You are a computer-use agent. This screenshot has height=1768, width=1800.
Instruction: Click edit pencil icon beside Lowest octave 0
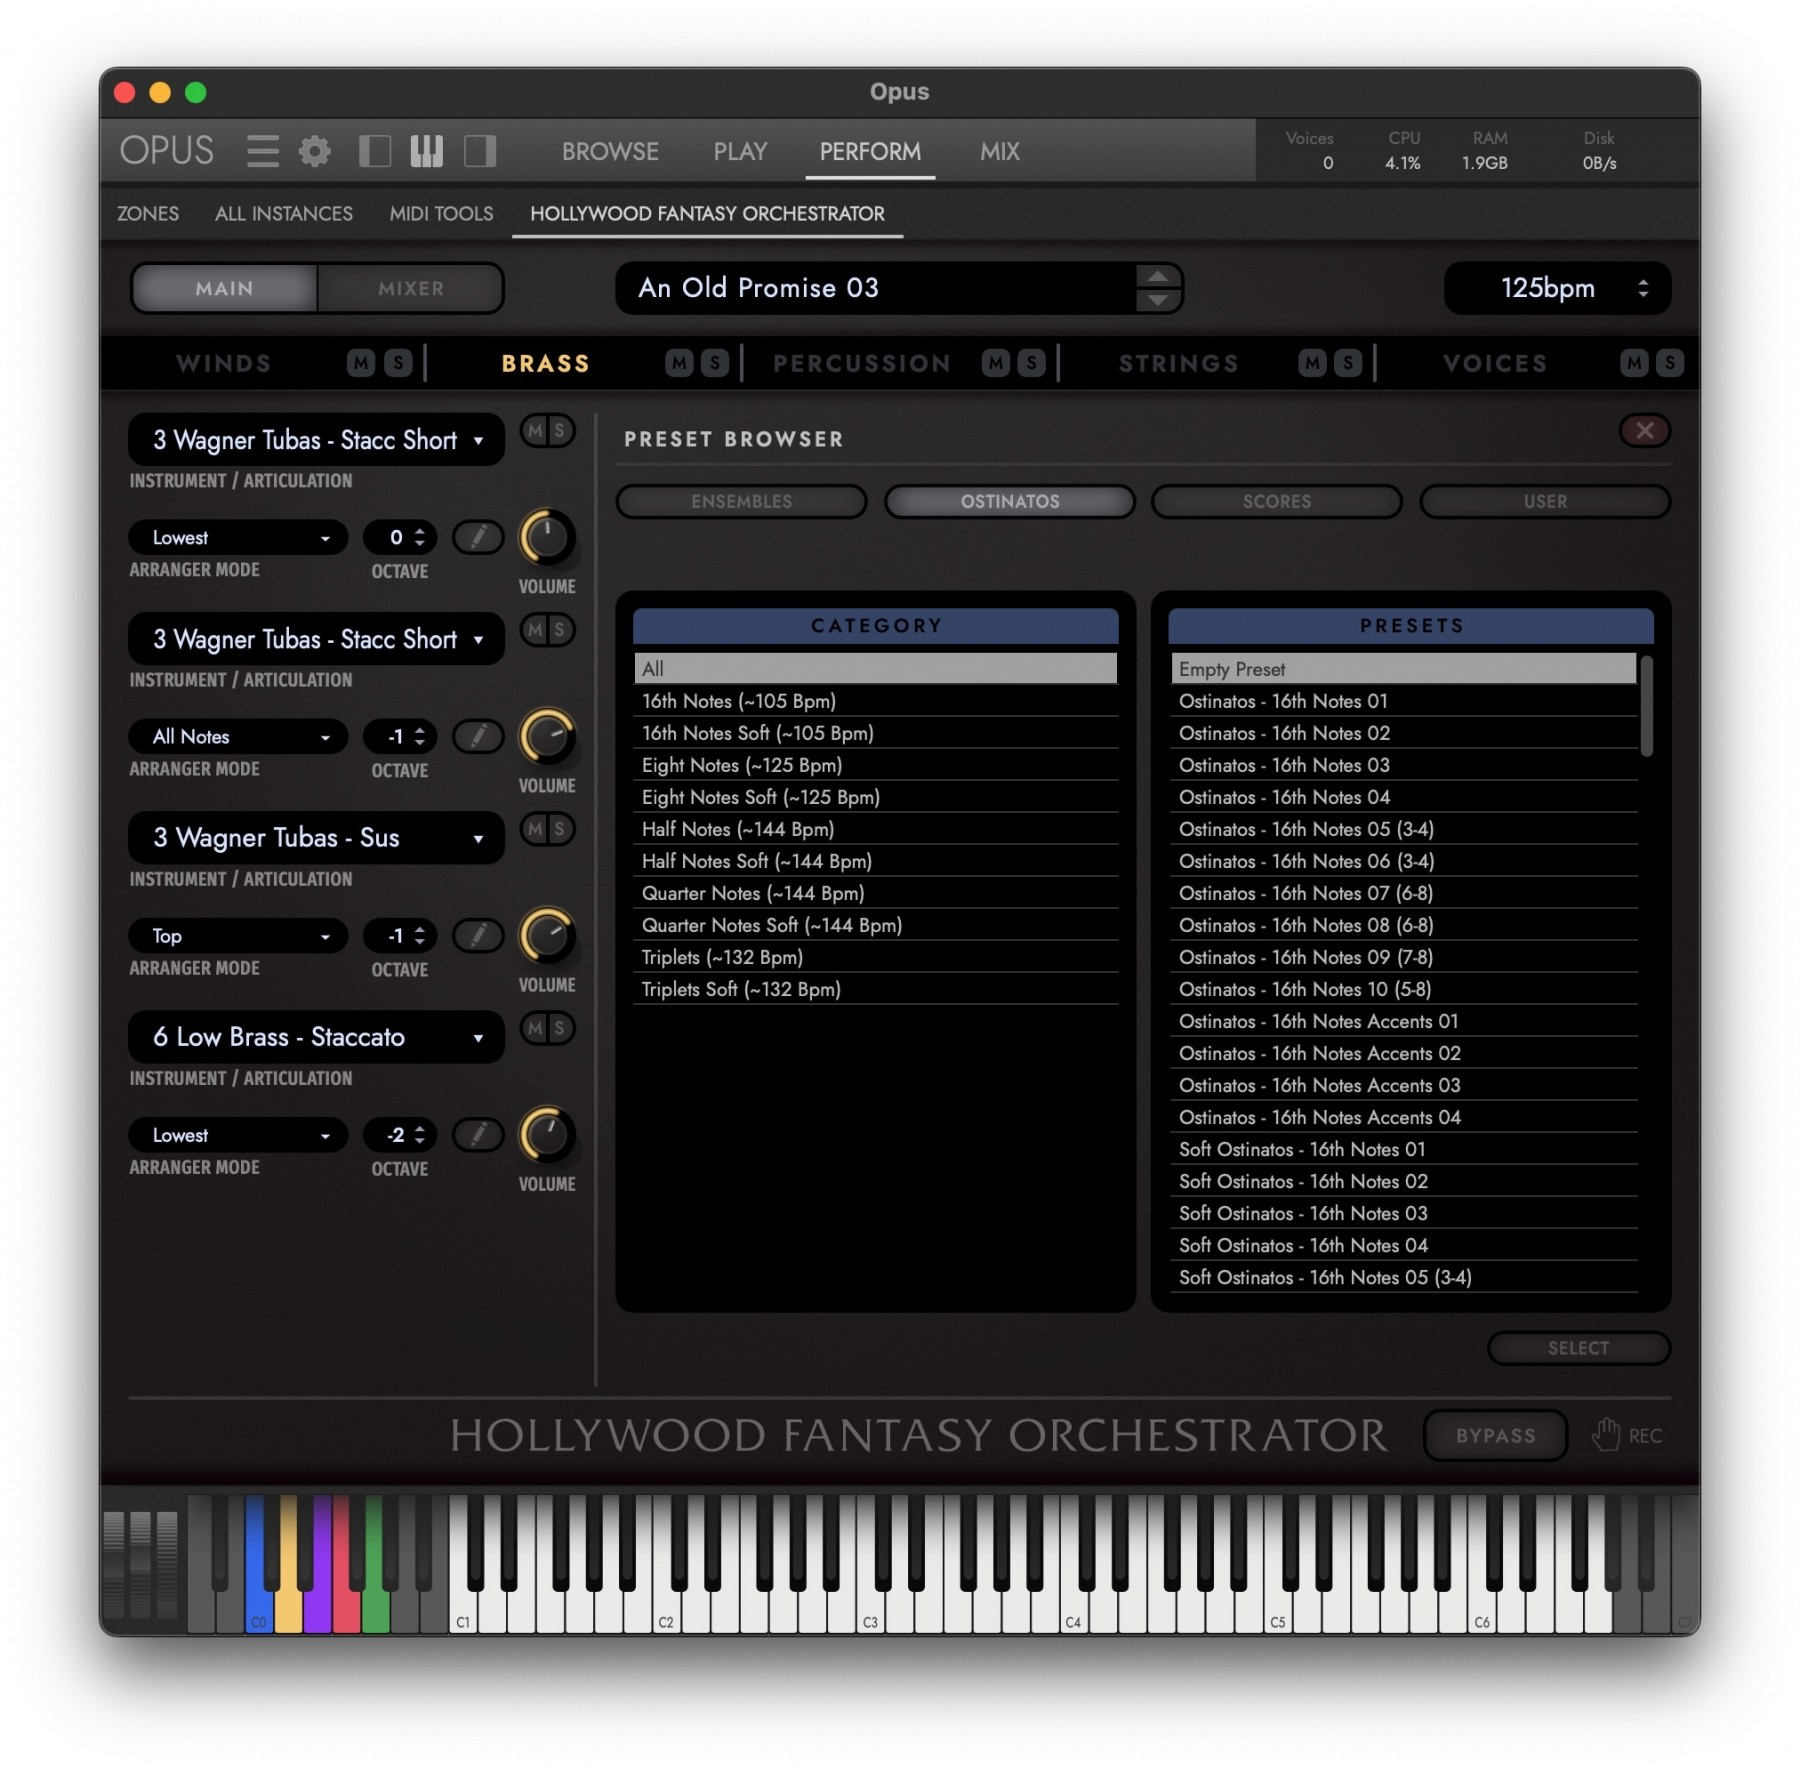tap(479, 537)
